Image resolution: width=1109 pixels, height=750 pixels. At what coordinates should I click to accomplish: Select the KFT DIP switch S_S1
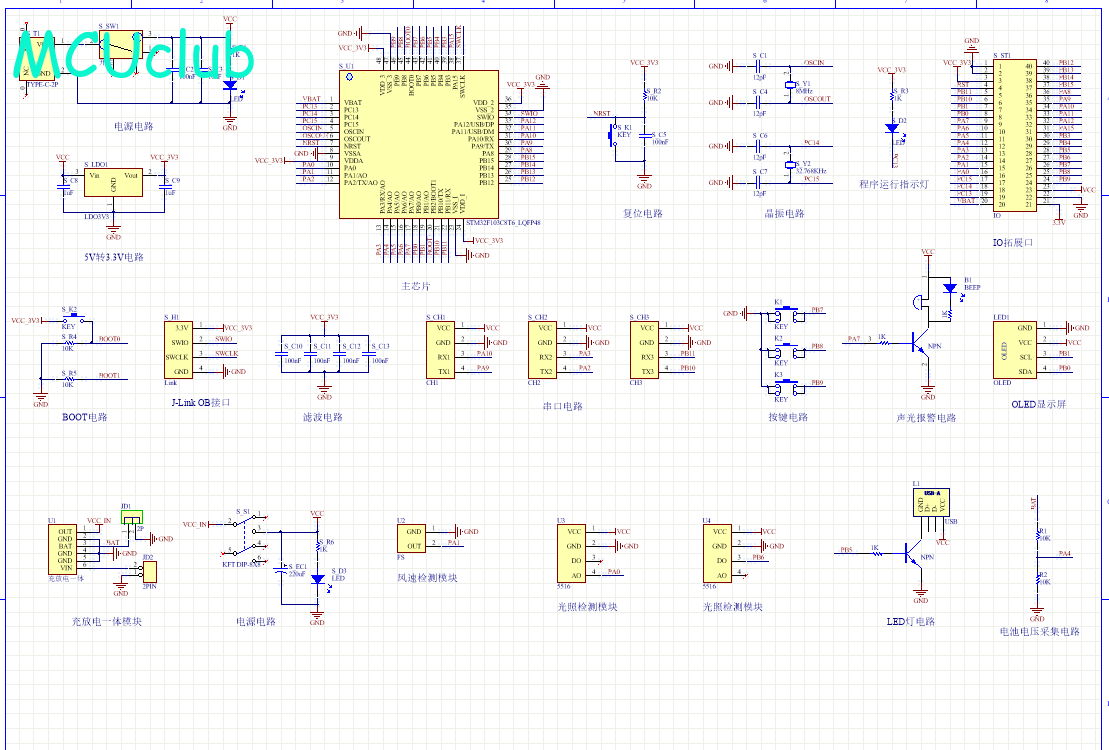(x=242, y=537)
